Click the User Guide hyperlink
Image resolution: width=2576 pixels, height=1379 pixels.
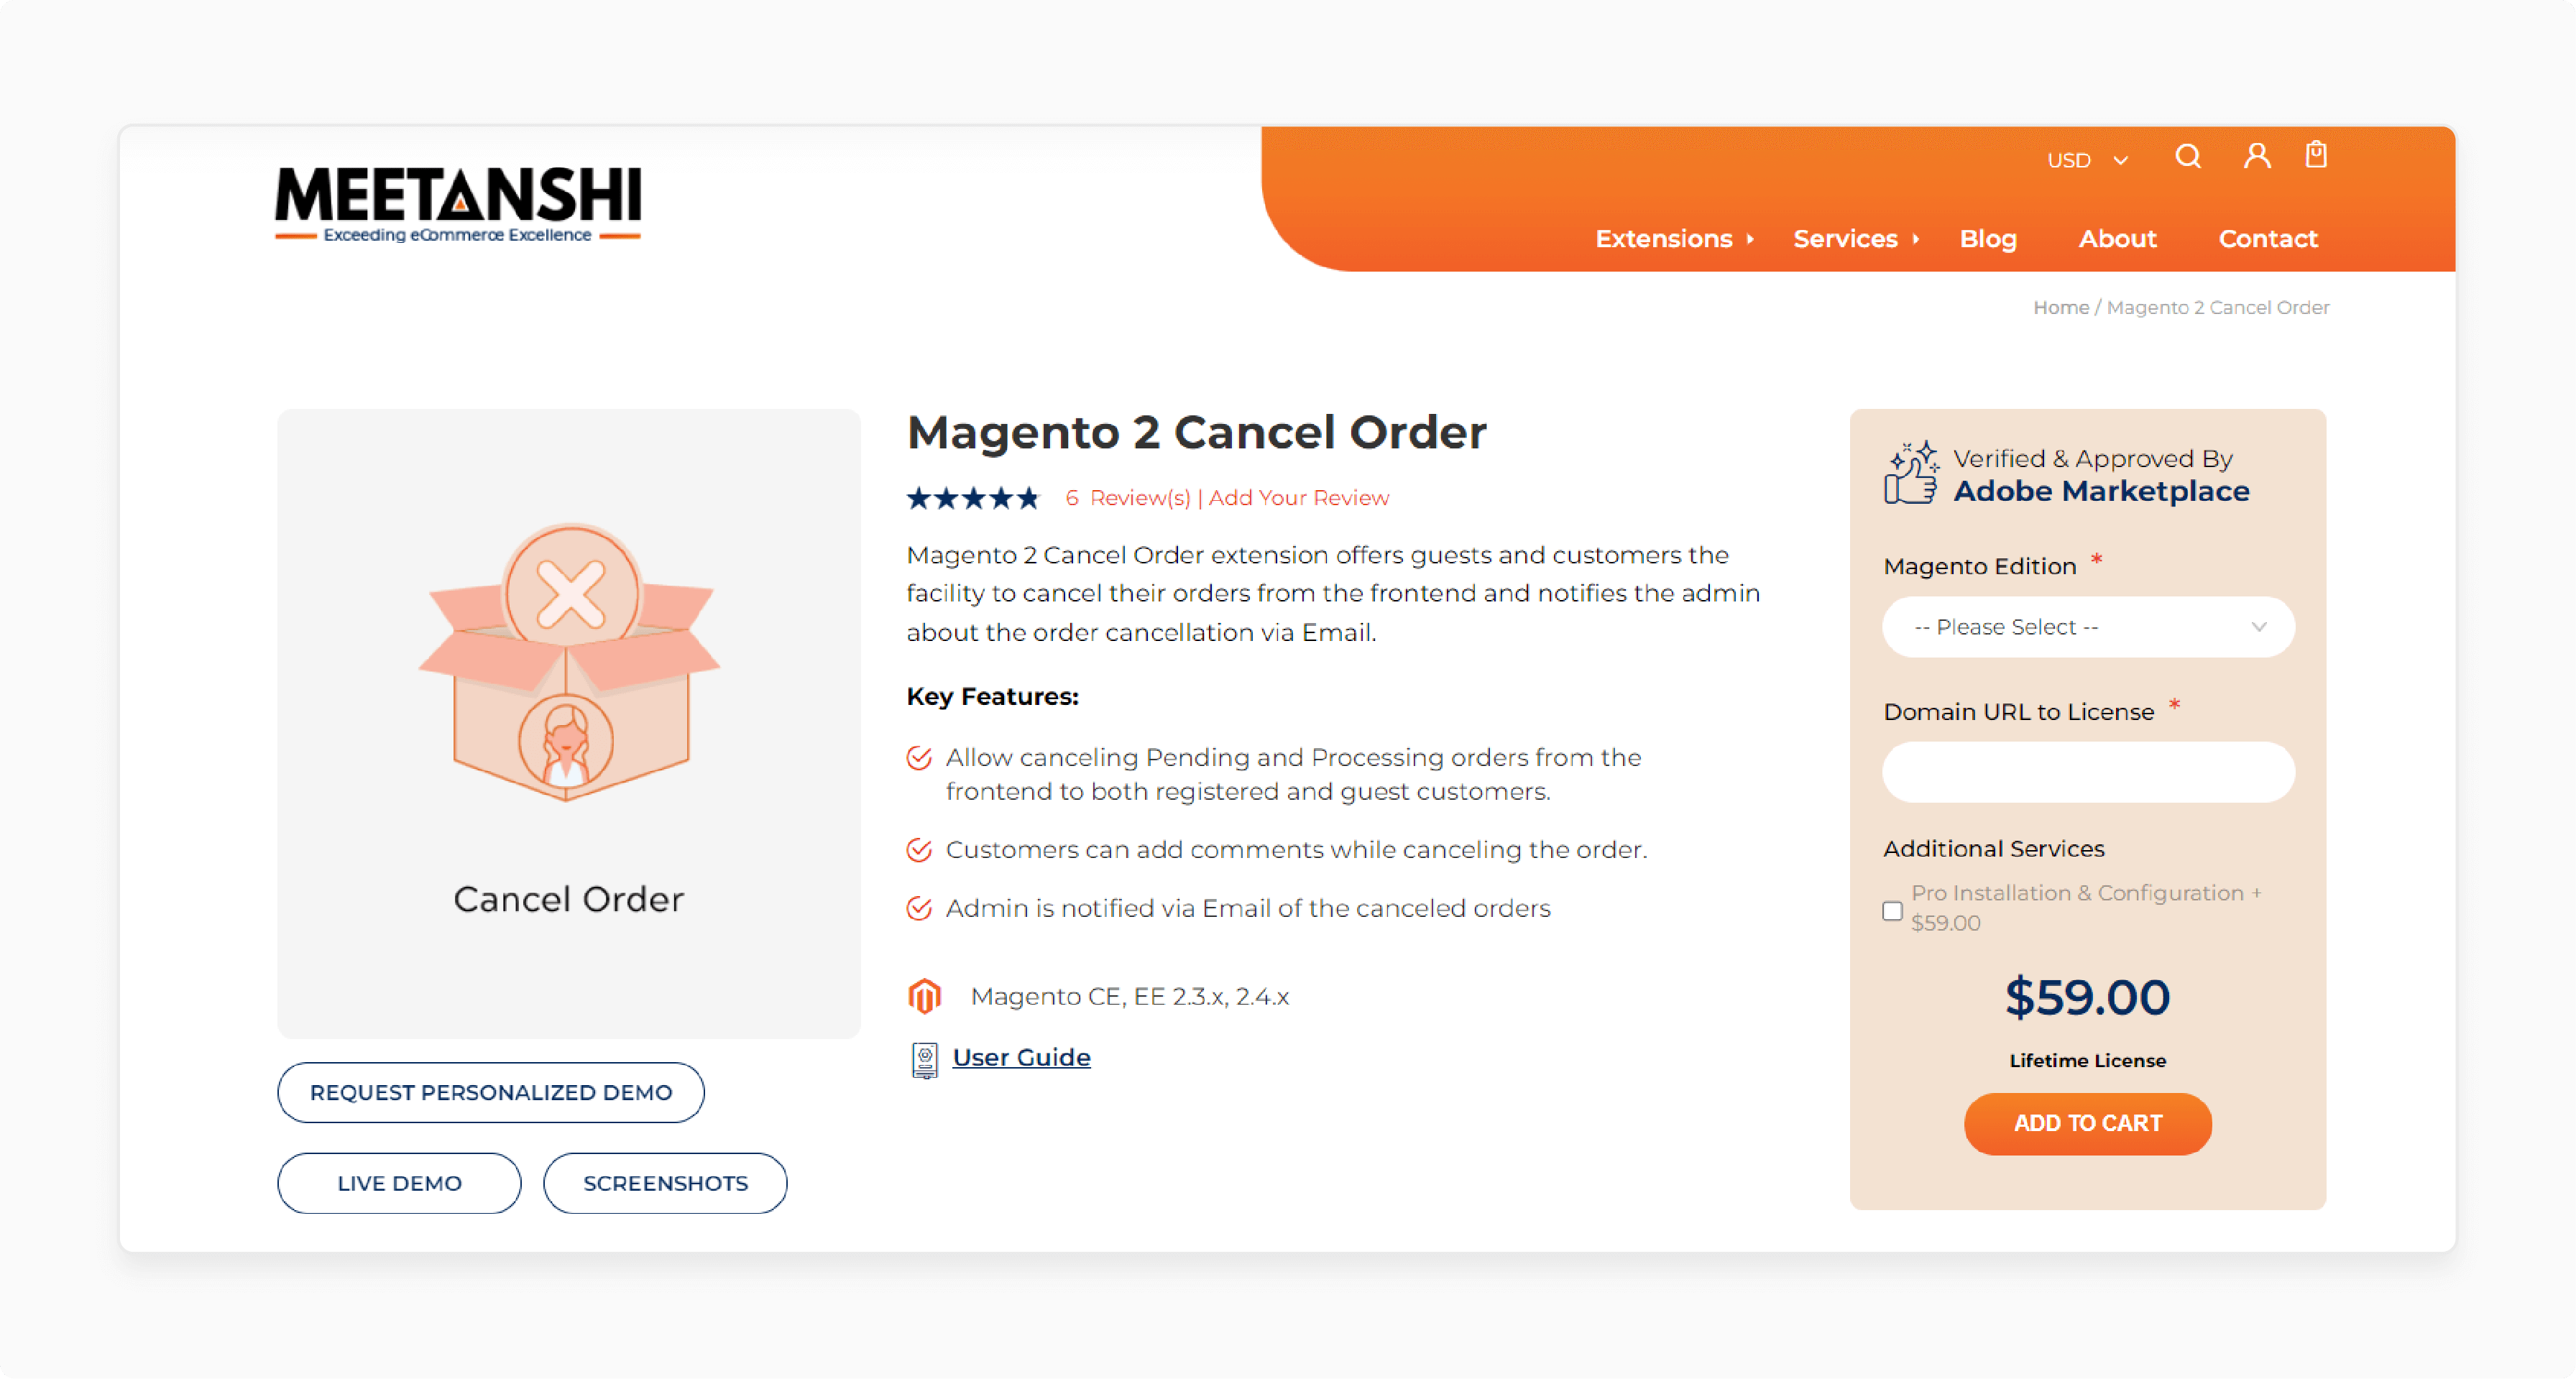(x=1022, y=1056)
